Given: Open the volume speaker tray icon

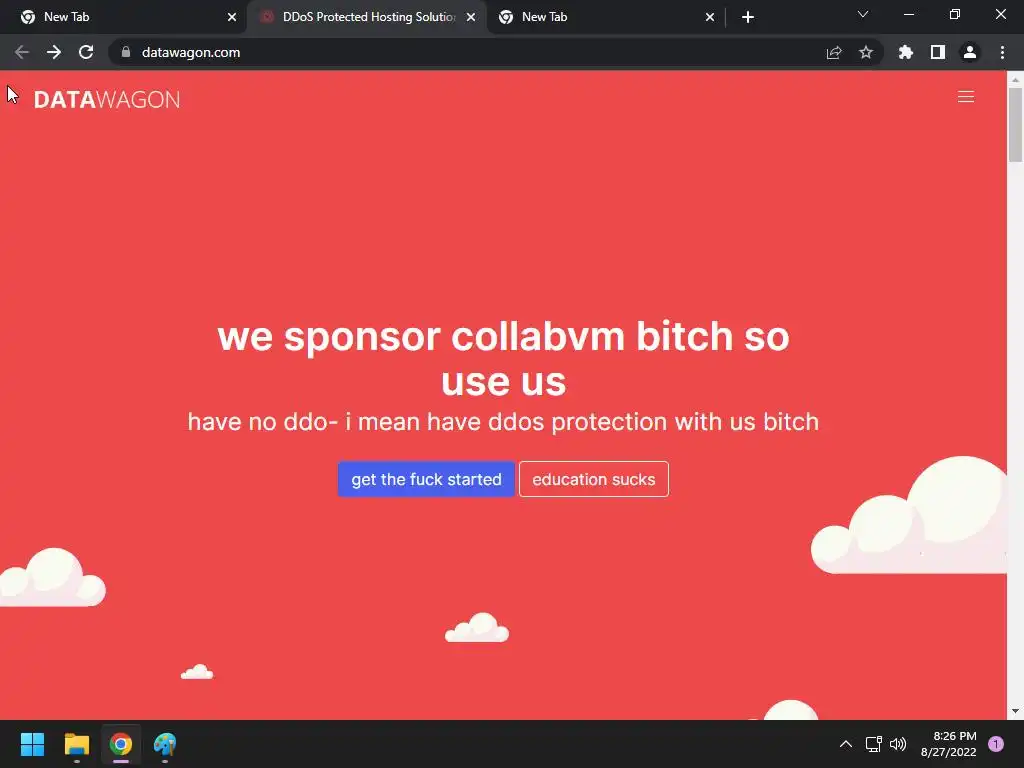Looking at the screenshot, I should coord(898,744).
